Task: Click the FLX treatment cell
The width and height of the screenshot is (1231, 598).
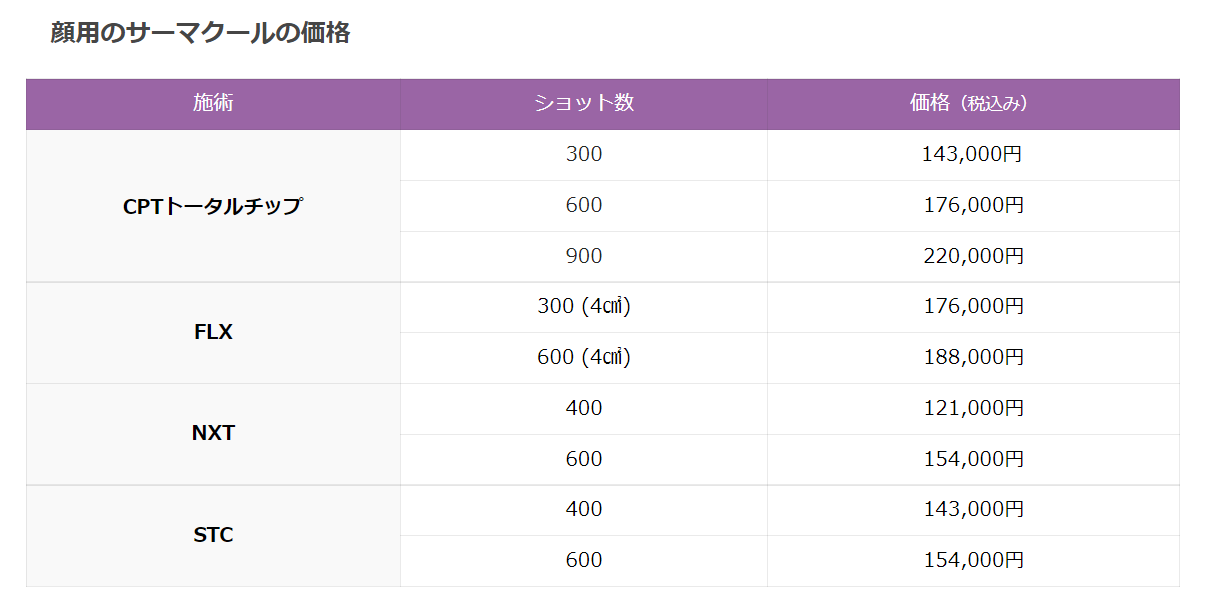Action: coord(213,333)
